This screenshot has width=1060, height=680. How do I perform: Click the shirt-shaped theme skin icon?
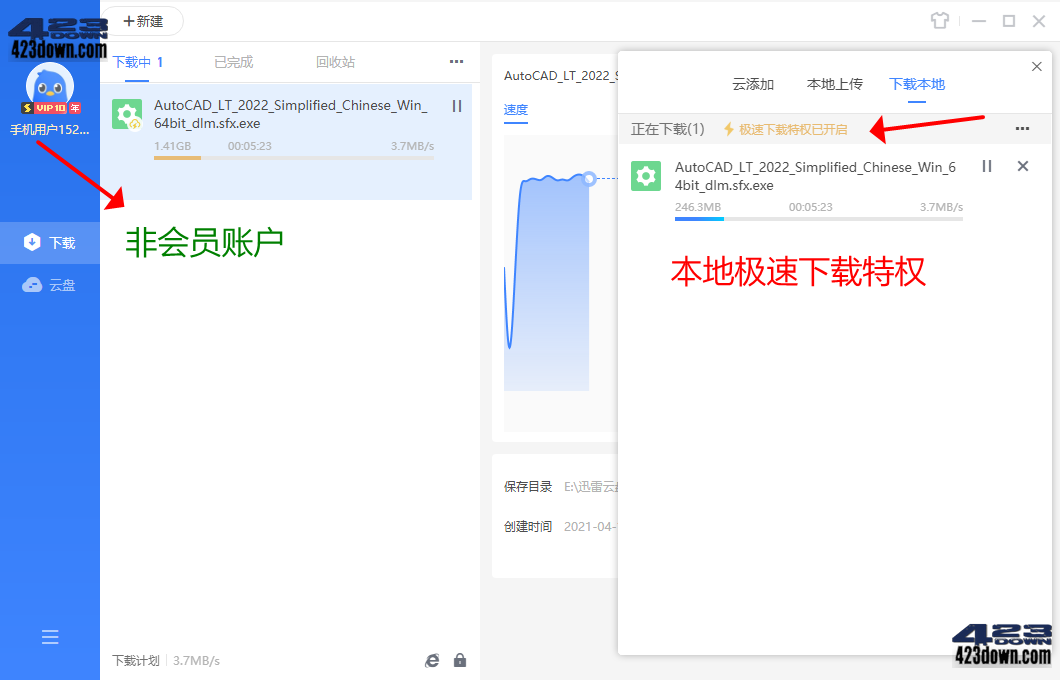click(940, 20)
